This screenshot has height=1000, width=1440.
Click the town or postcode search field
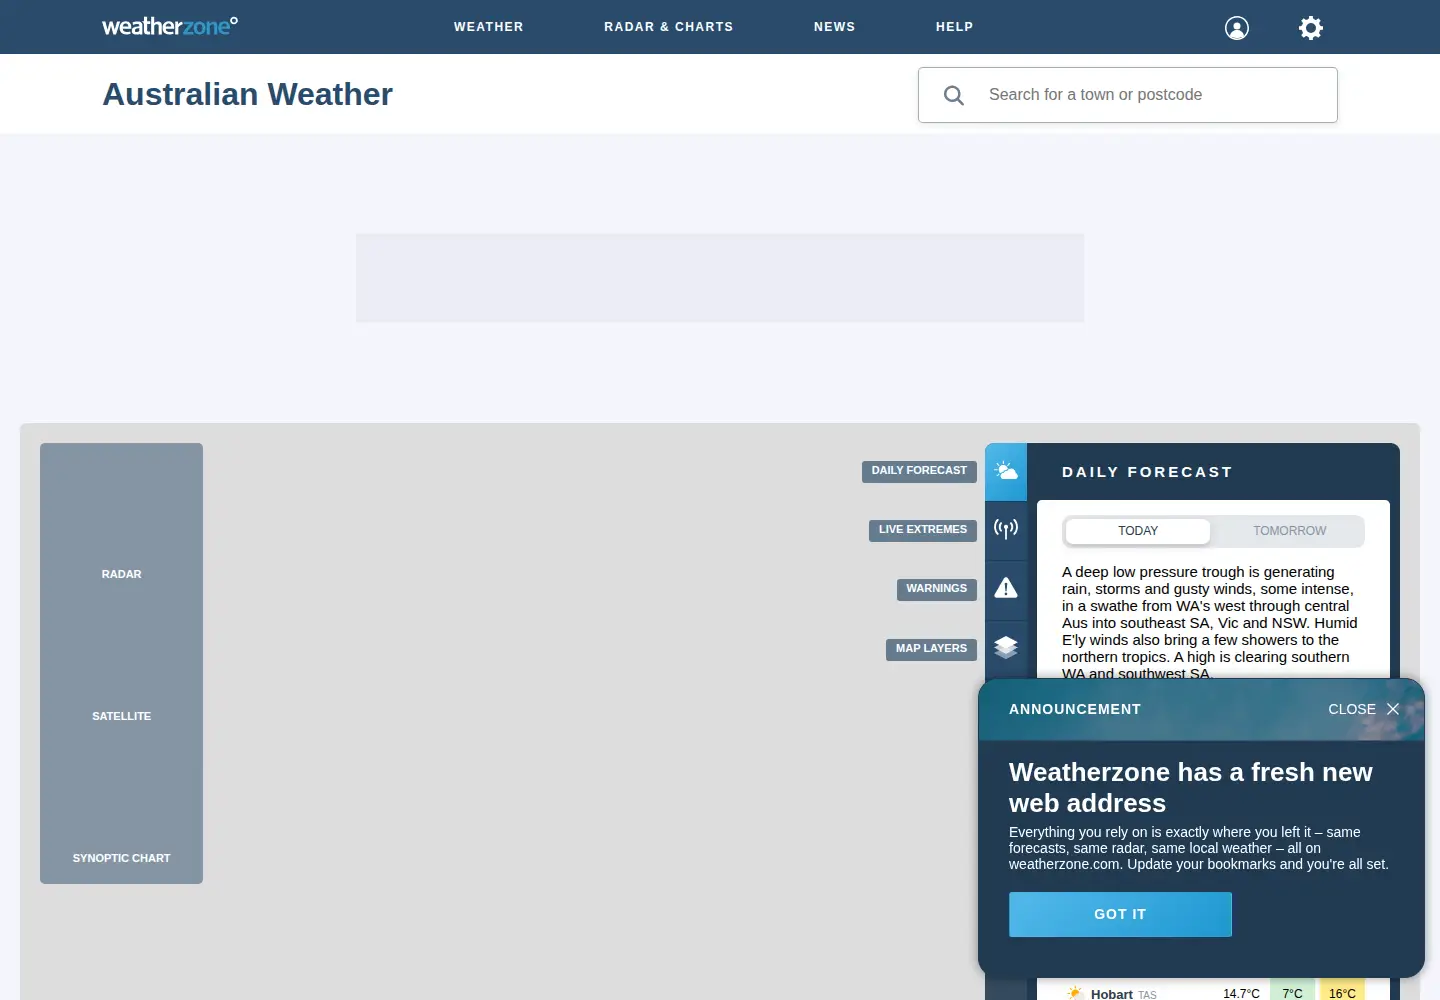coord(1128,95)
